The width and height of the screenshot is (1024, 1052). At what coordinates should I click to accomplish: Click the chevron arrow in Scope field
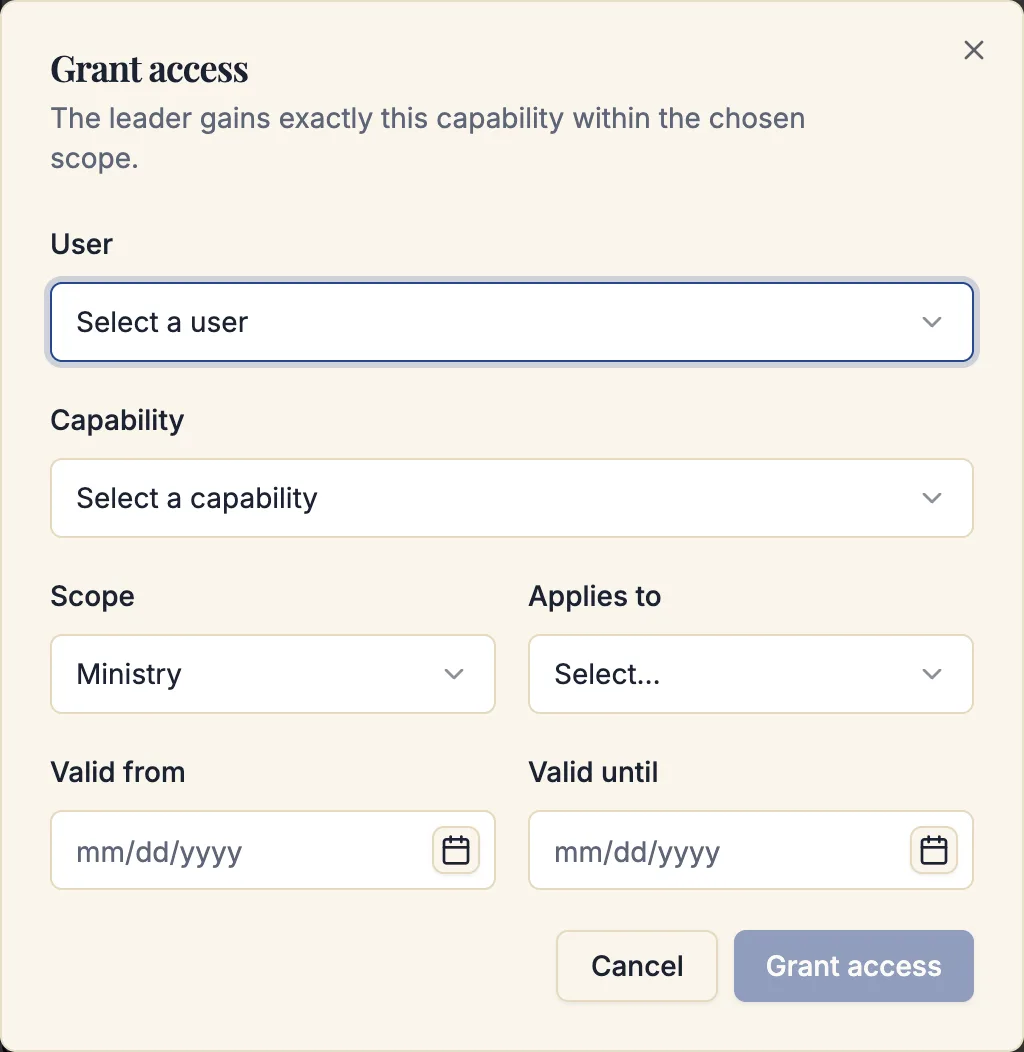coord(454,674)
